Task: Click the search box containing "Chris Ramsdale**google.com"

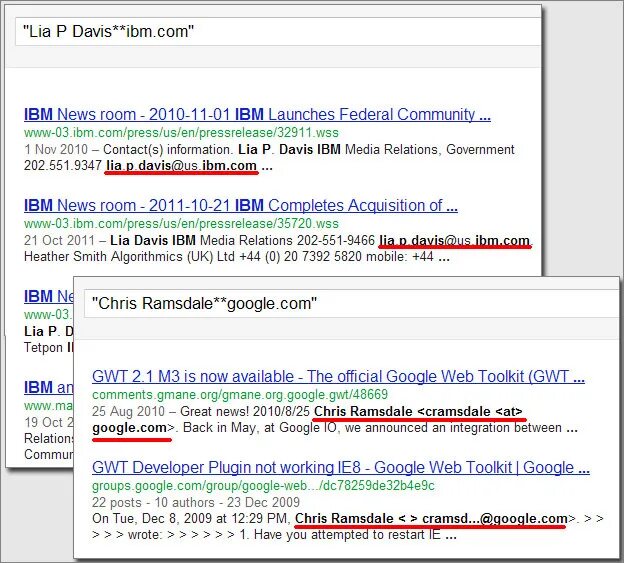Action: [351, 304]
